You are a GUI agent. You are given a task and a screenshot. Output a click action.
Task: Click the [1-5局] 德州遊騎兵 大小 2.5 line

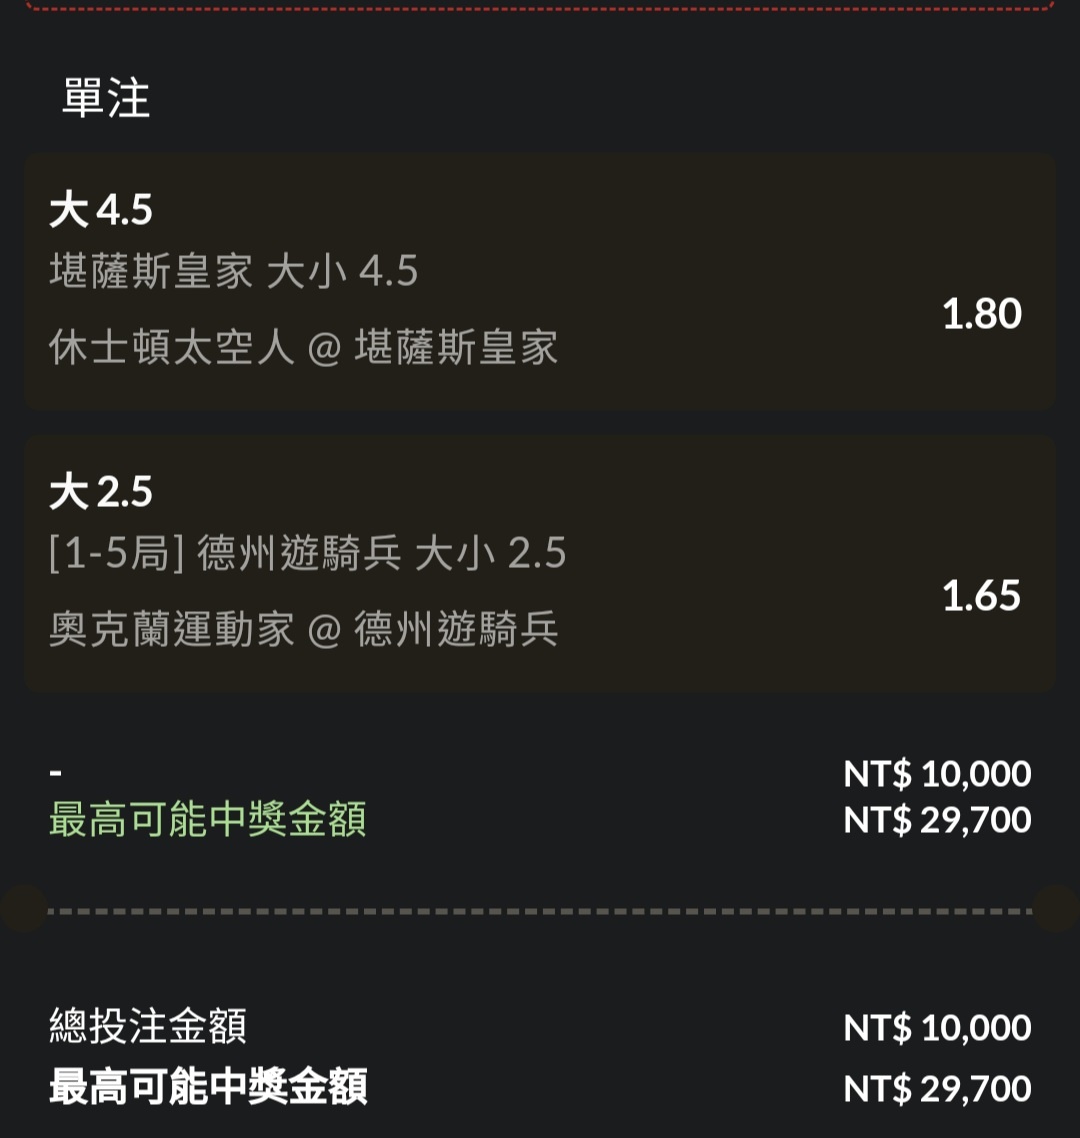308,553
